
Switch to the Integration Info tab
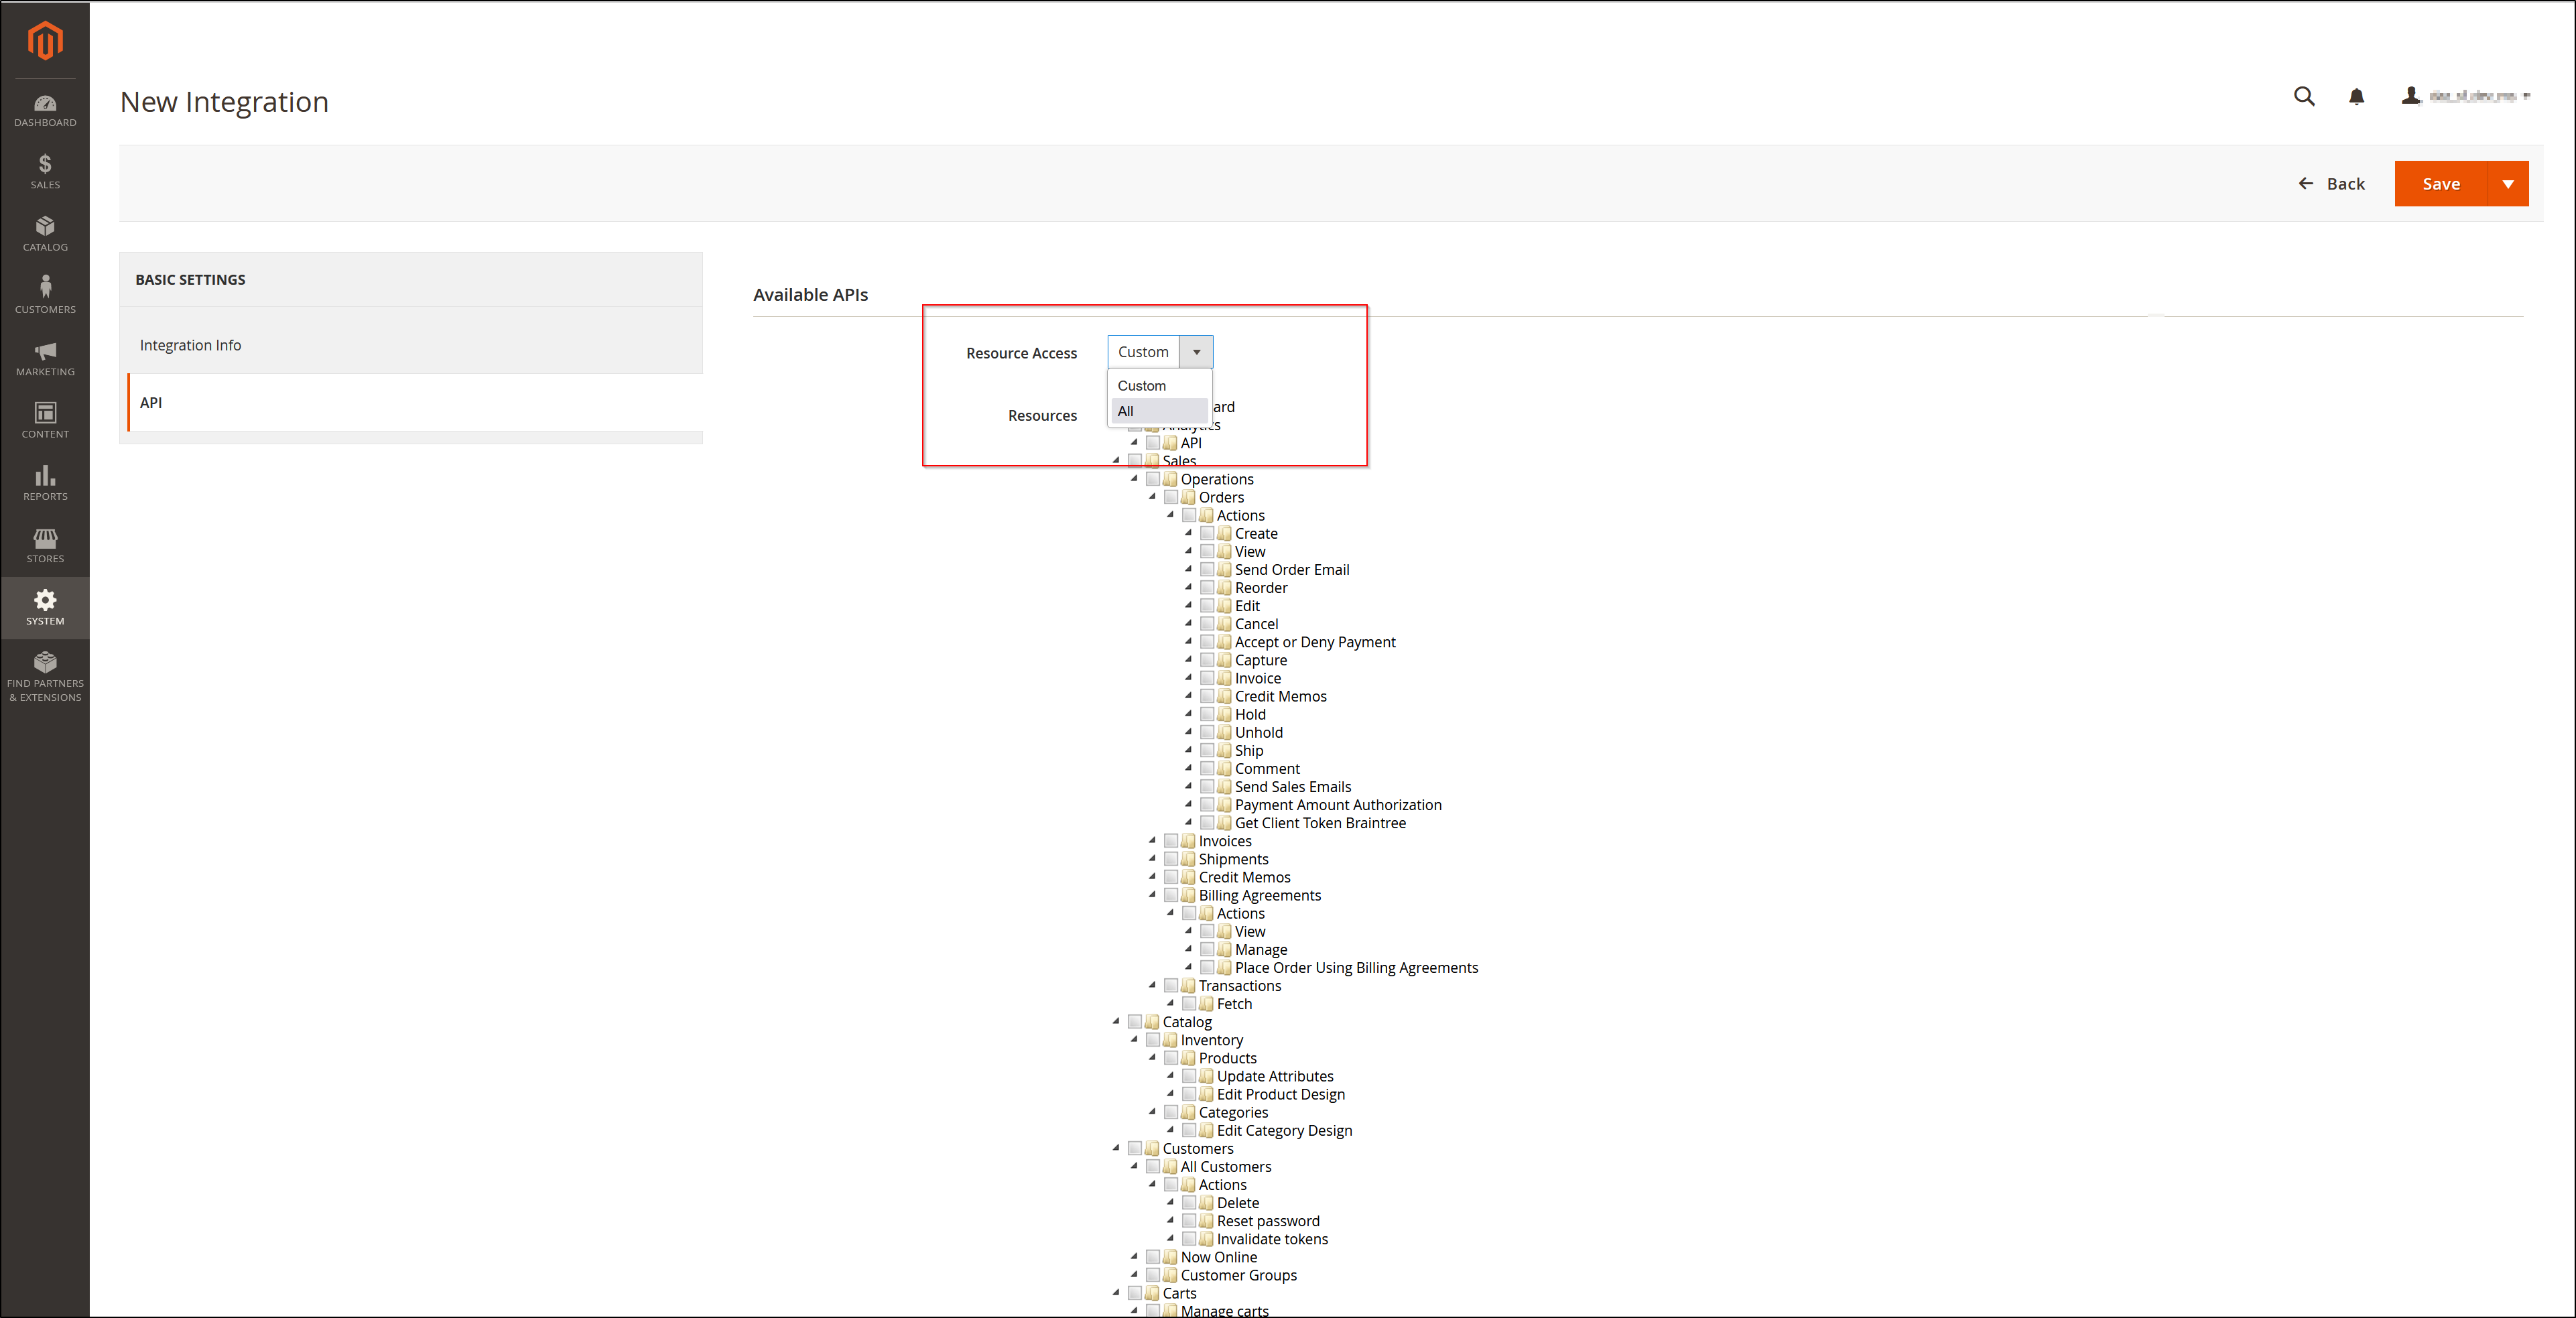pyautogui.click(x=411, y=345)
